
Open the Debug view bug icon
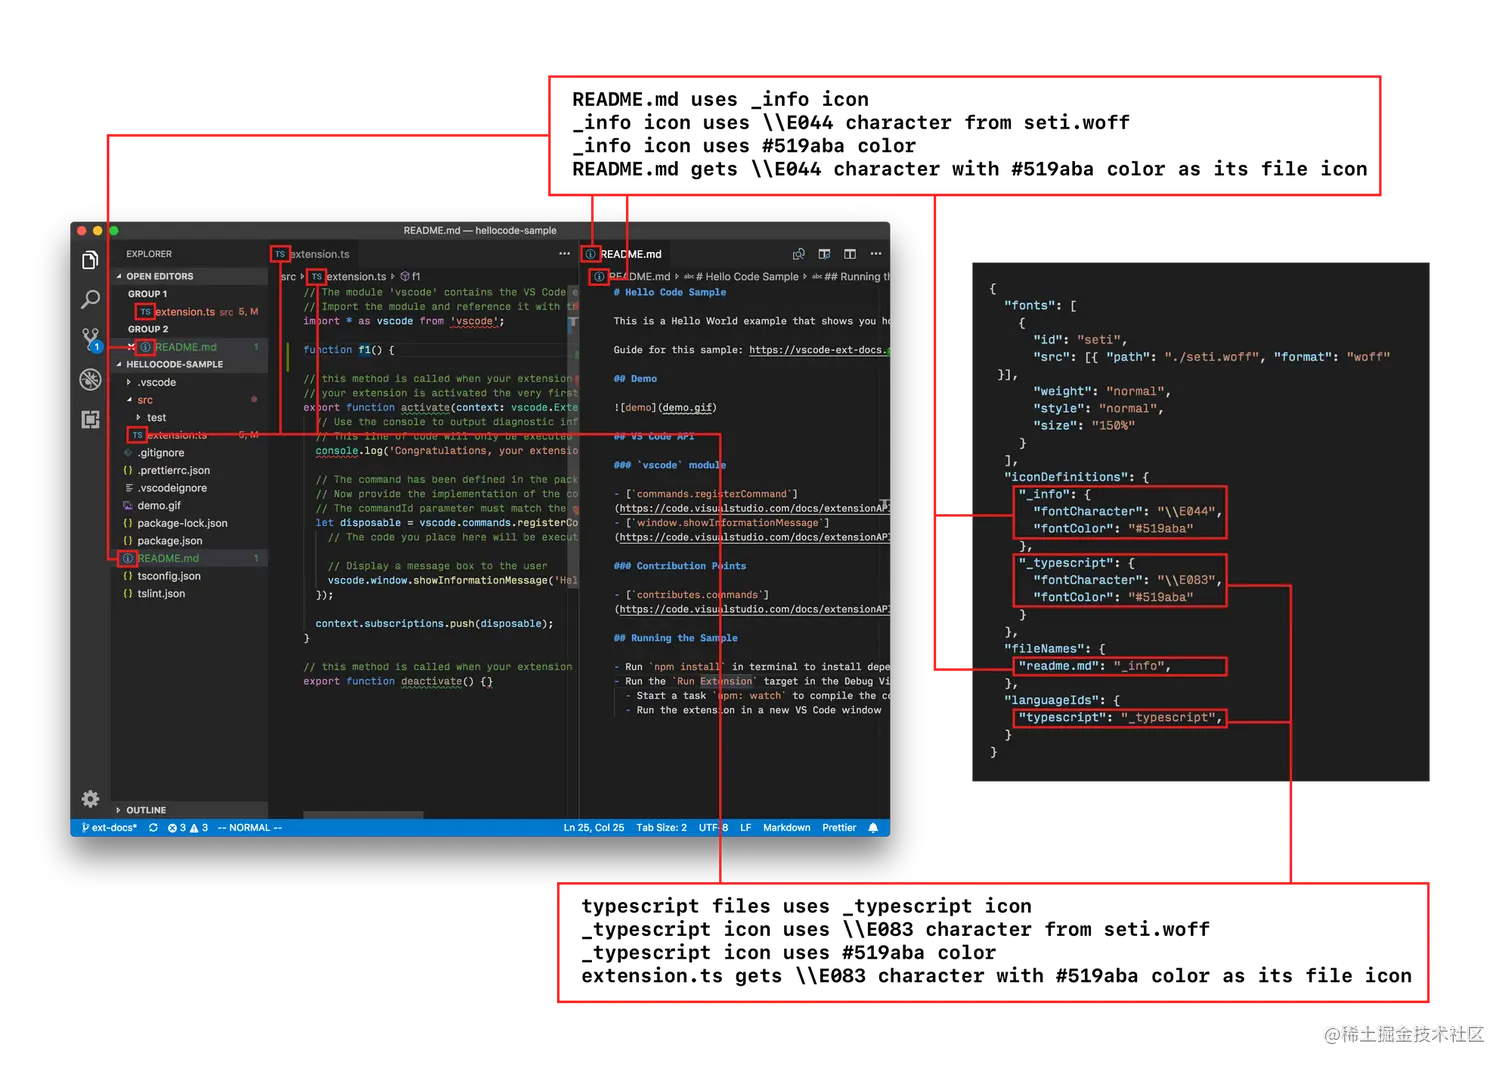click(x=90, y=379)
